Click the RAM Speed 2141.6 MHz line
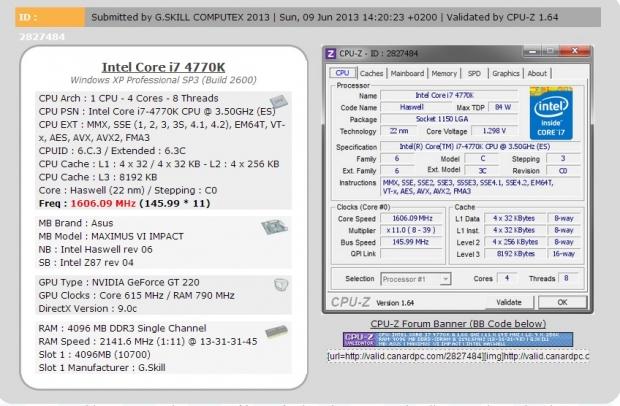 148,342
